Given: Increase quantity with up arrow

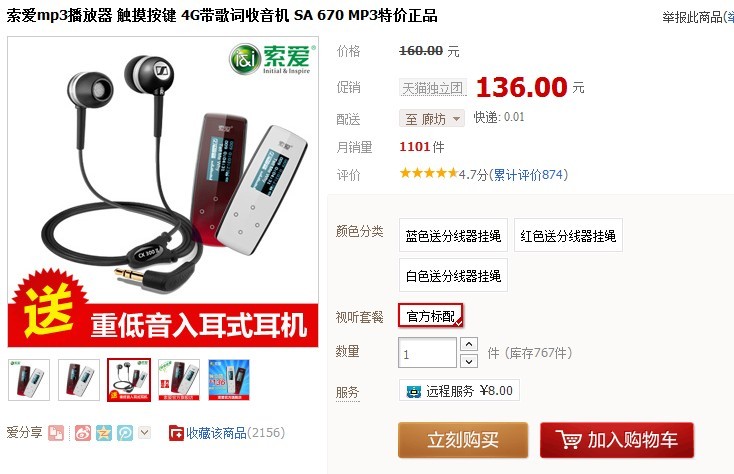Looking at the screenshot, I should 469,344.
